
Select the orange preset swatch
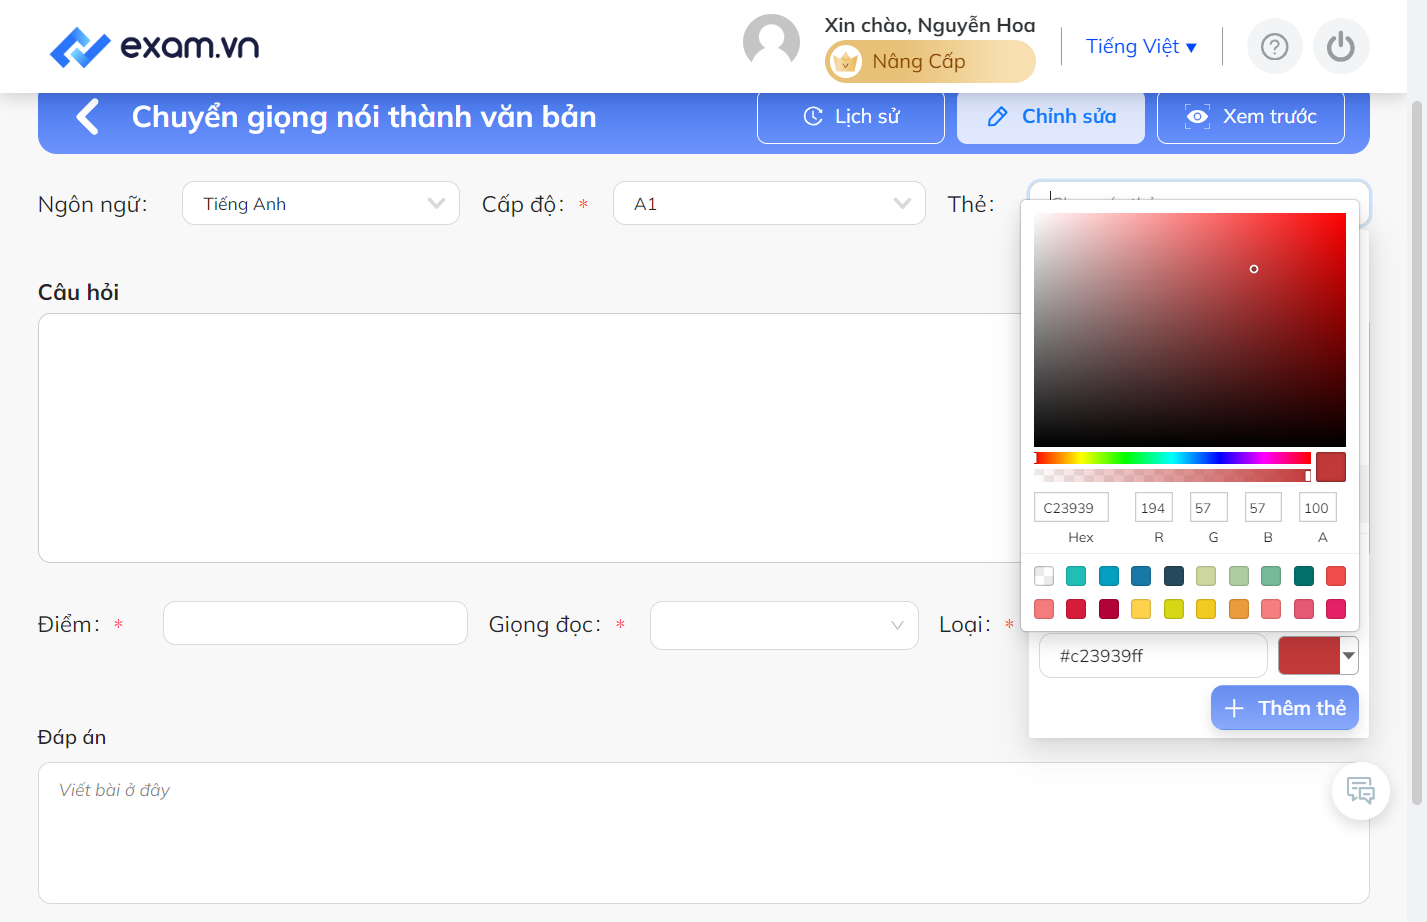pyautogui.click(x=1239, y=609)
